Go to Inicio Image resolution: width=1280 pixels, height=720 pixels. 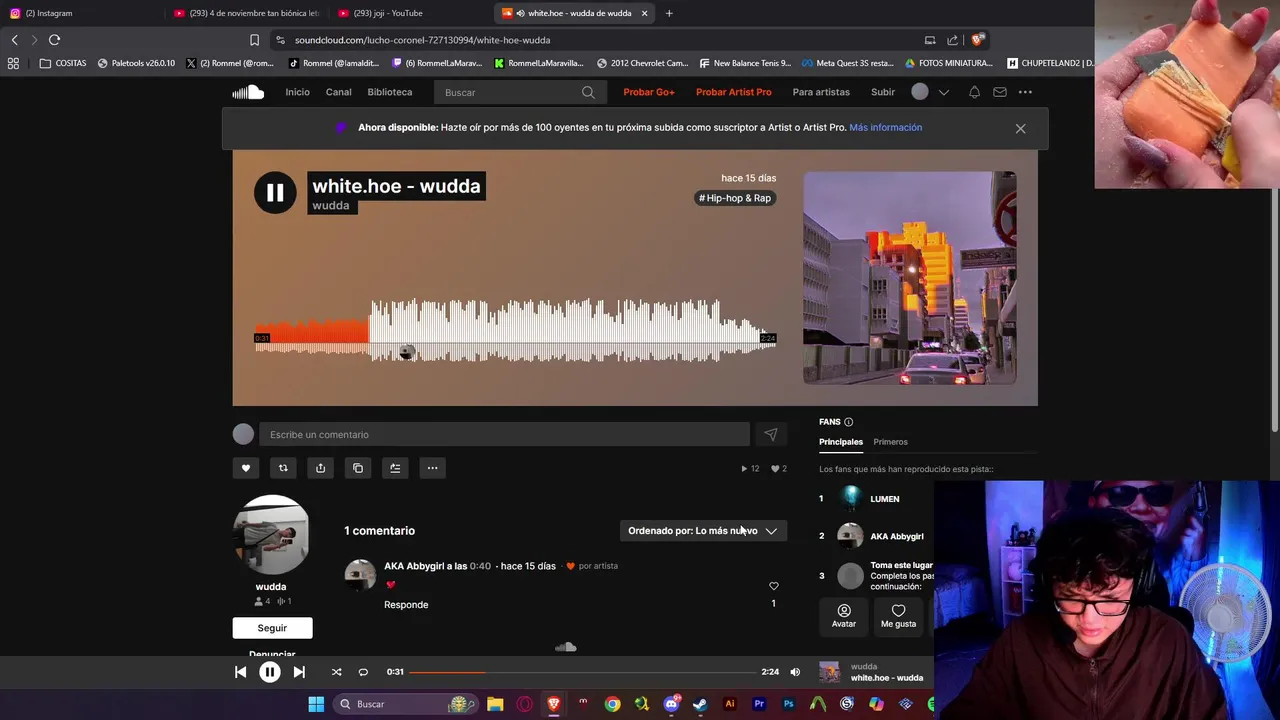(297, 92)
